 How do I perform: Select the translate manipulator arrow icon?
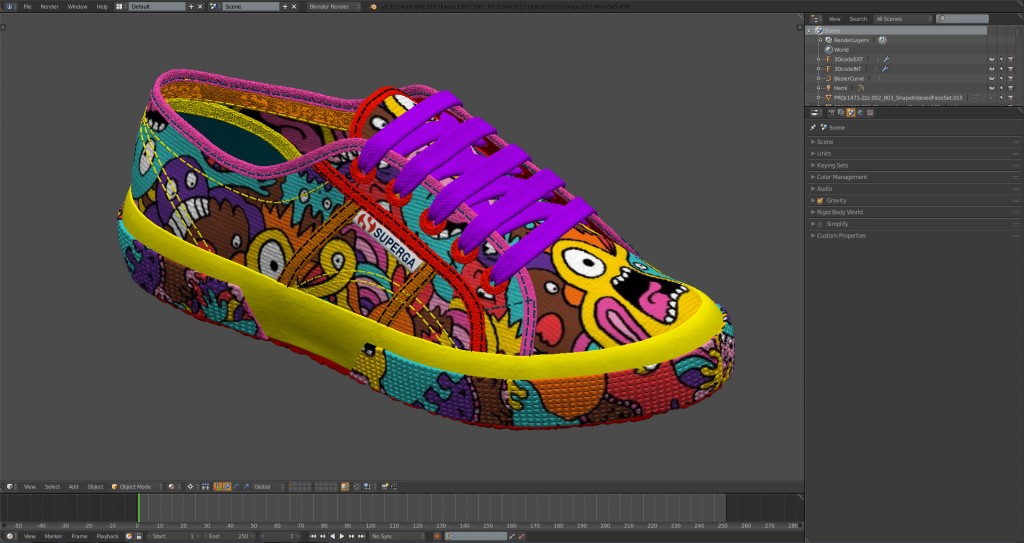tap(227, 487)
